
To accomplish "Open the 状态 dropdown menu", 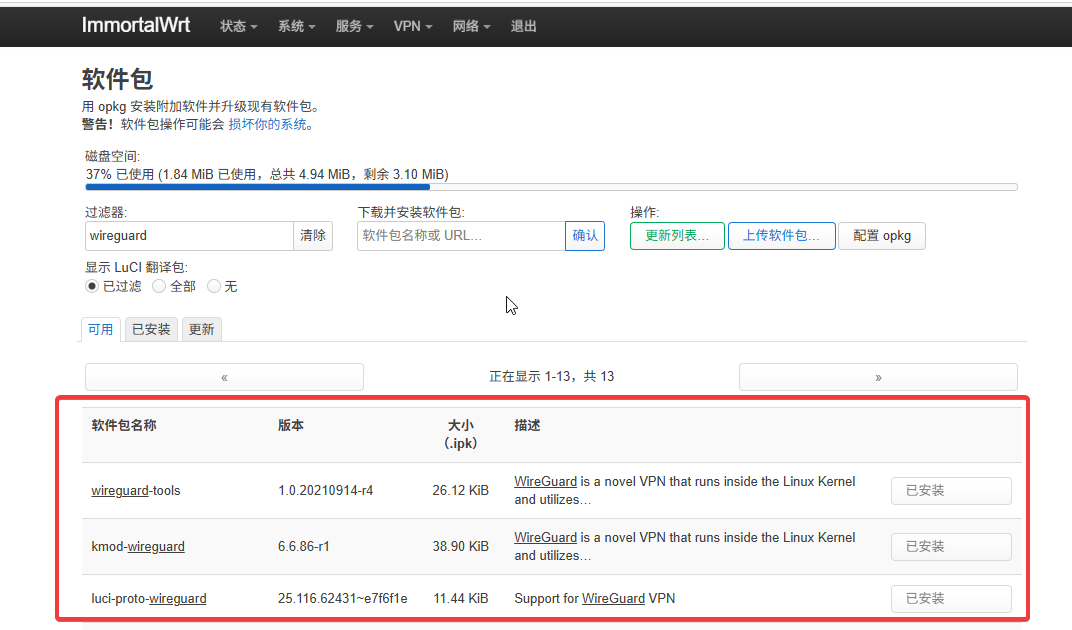I will tap(238, 26).
